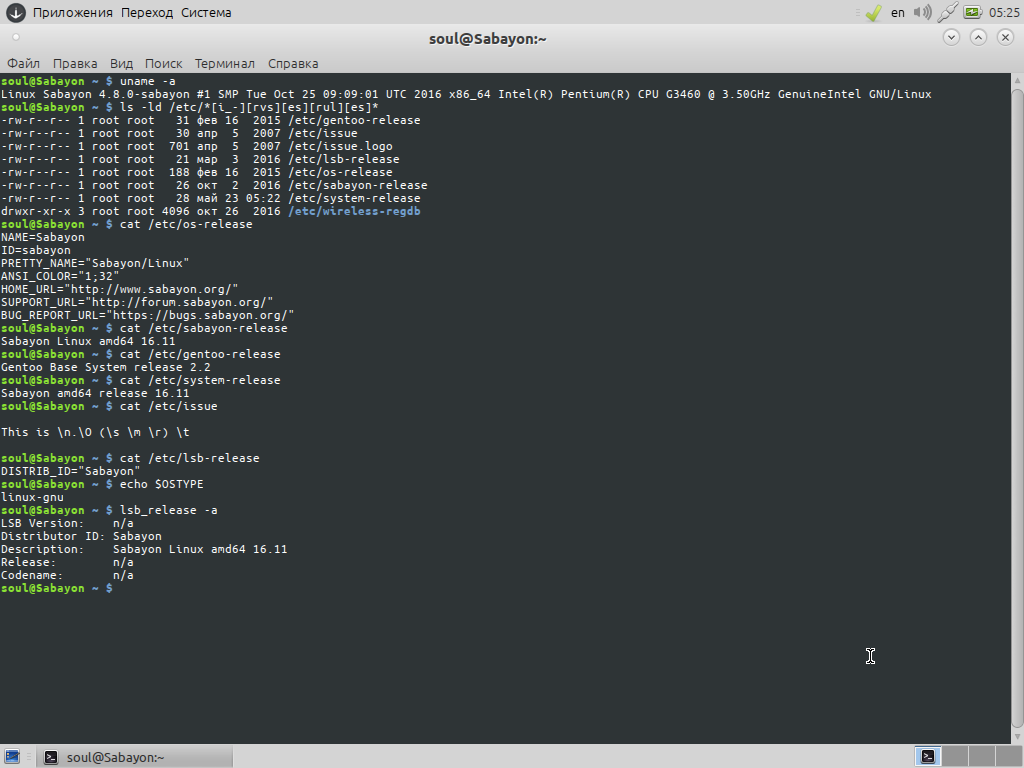Click the terminal vertical scrollbar thumb
The width and height of the screenshot is (1024, 768).
coord(1017,408)
